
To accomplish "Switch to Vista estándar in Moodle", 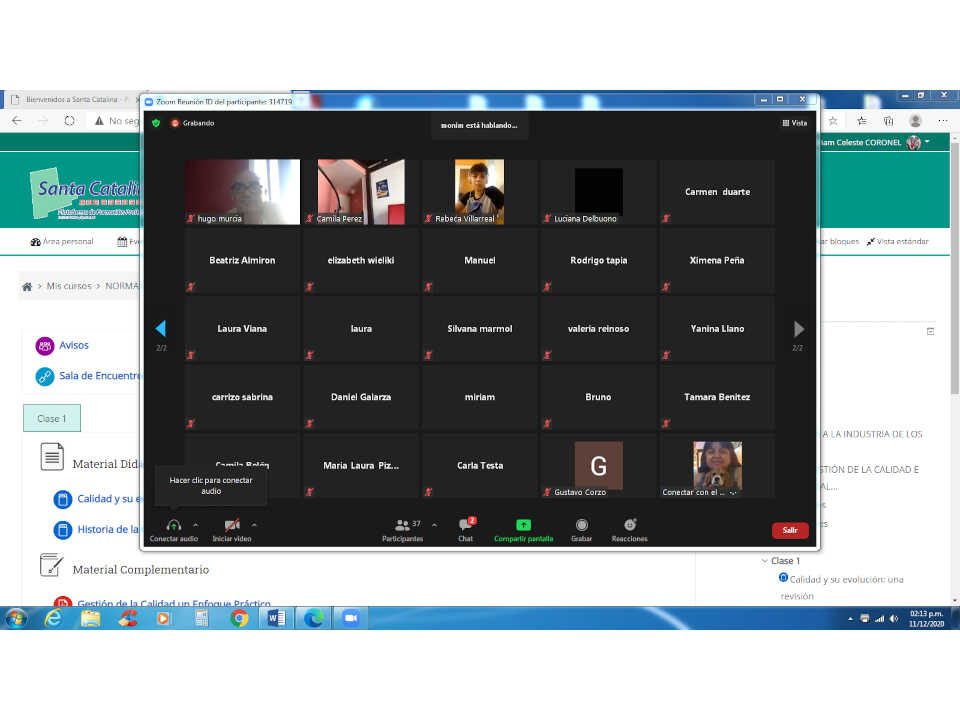I will pos(898,241).
